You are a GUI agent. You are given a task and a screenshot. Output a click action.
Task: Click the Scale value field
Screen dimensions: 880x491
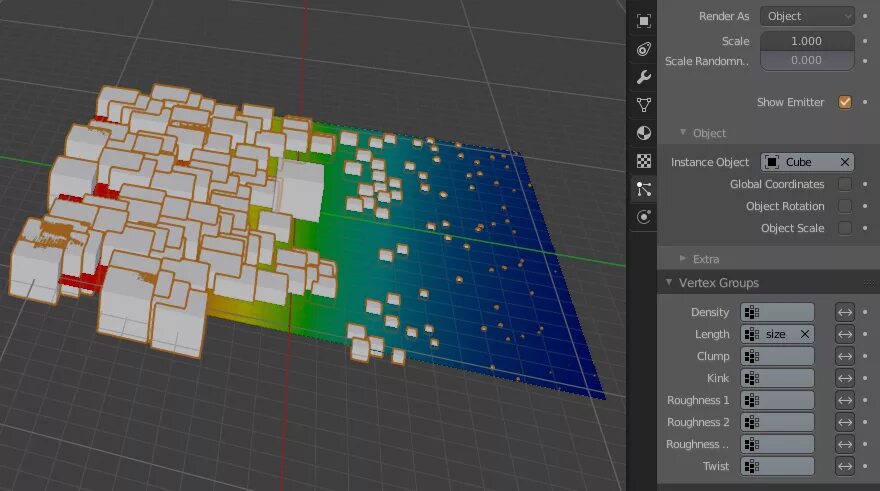point(807,41)
